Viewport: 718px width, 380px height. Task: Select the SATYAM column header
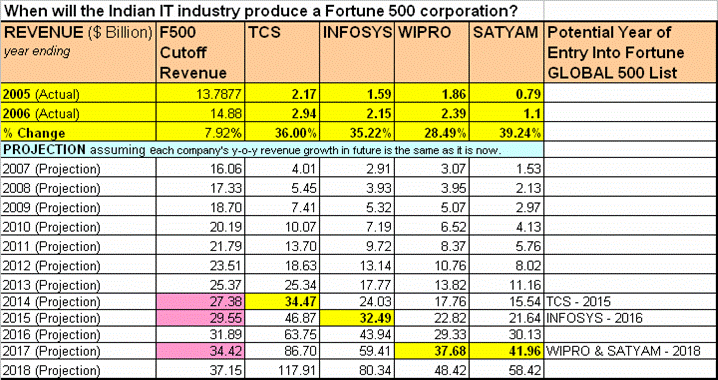coord(506,52)
